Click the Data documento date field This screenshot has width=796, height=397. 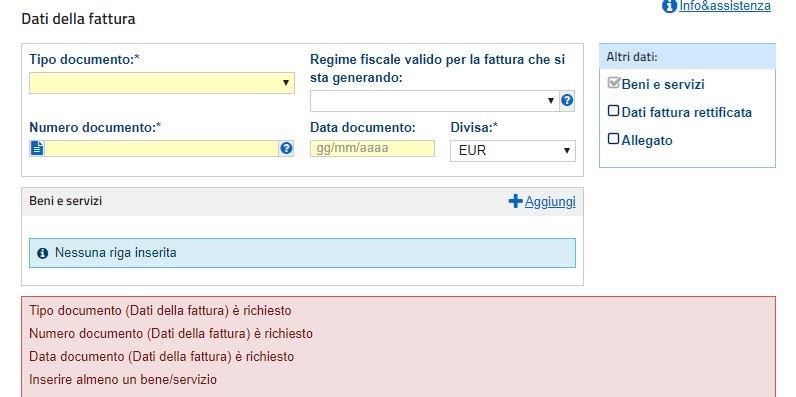(x=373, y=148)
